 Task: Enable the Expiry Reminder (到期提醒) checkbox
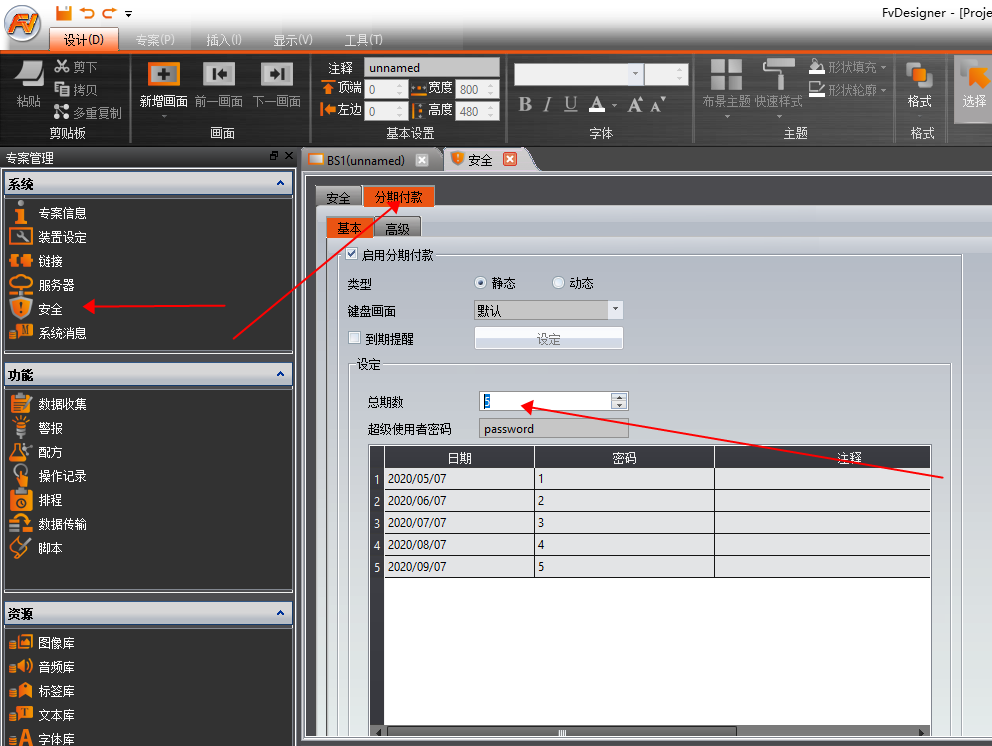tap(354, 338)
